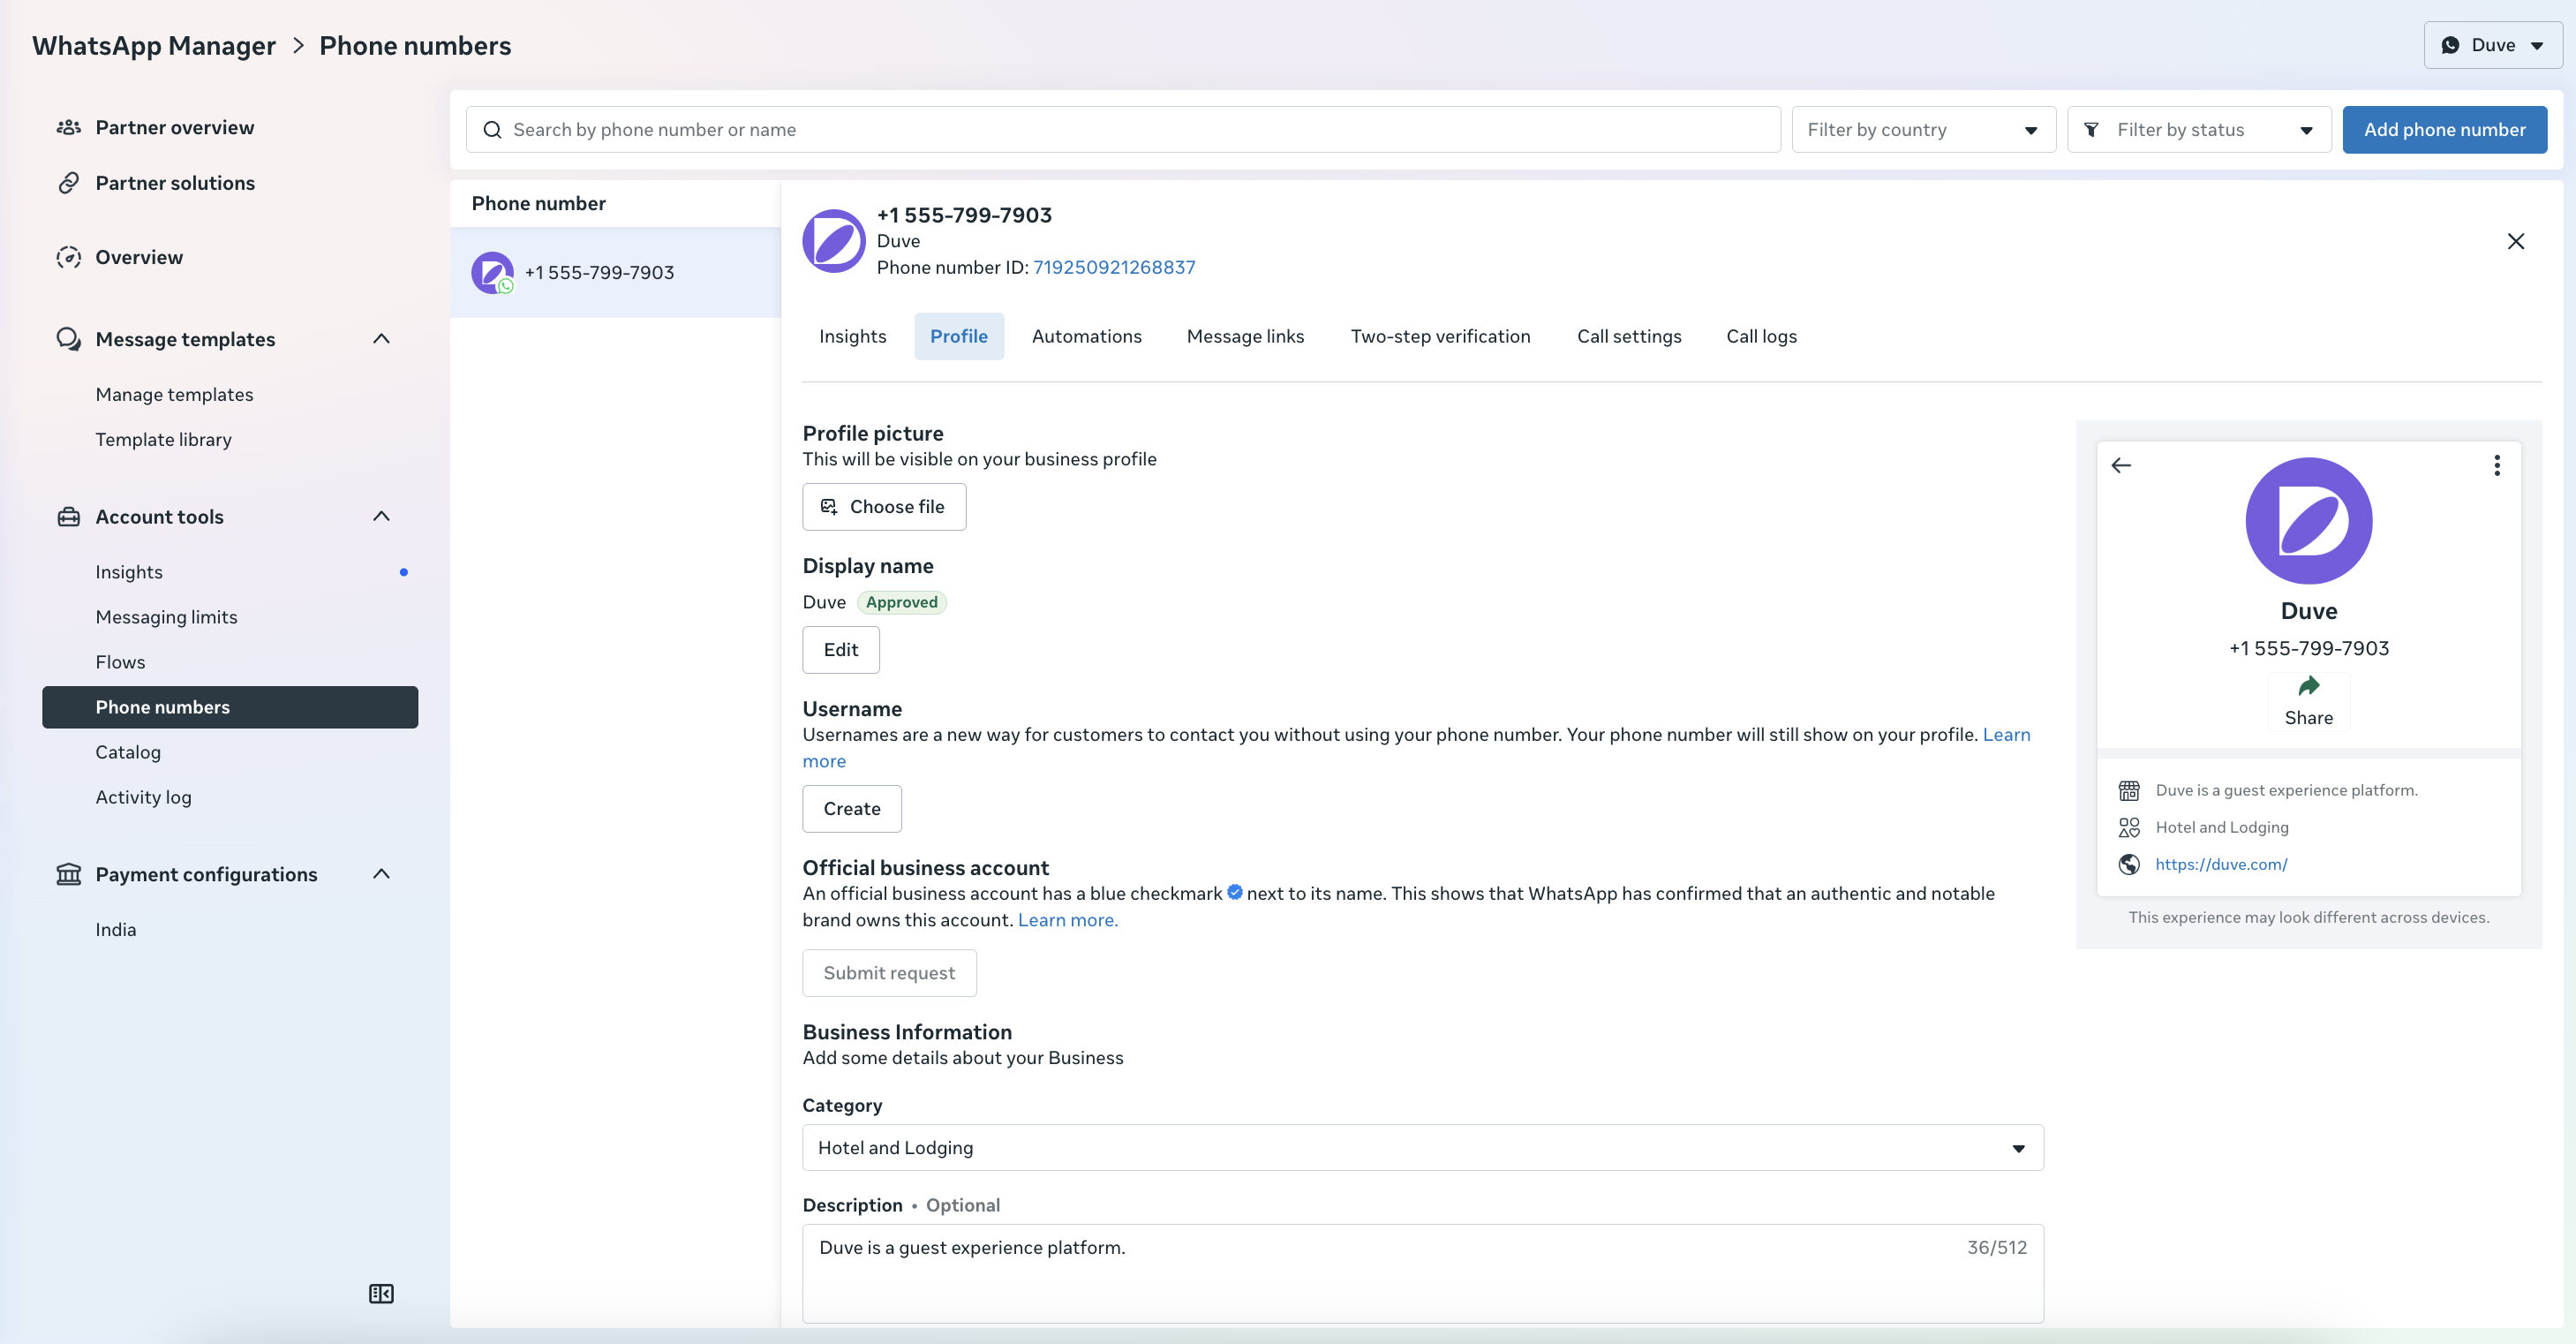The image size is (2576, 1344).
Task: Close the phone number details panel
Action: pos(2516,241)
